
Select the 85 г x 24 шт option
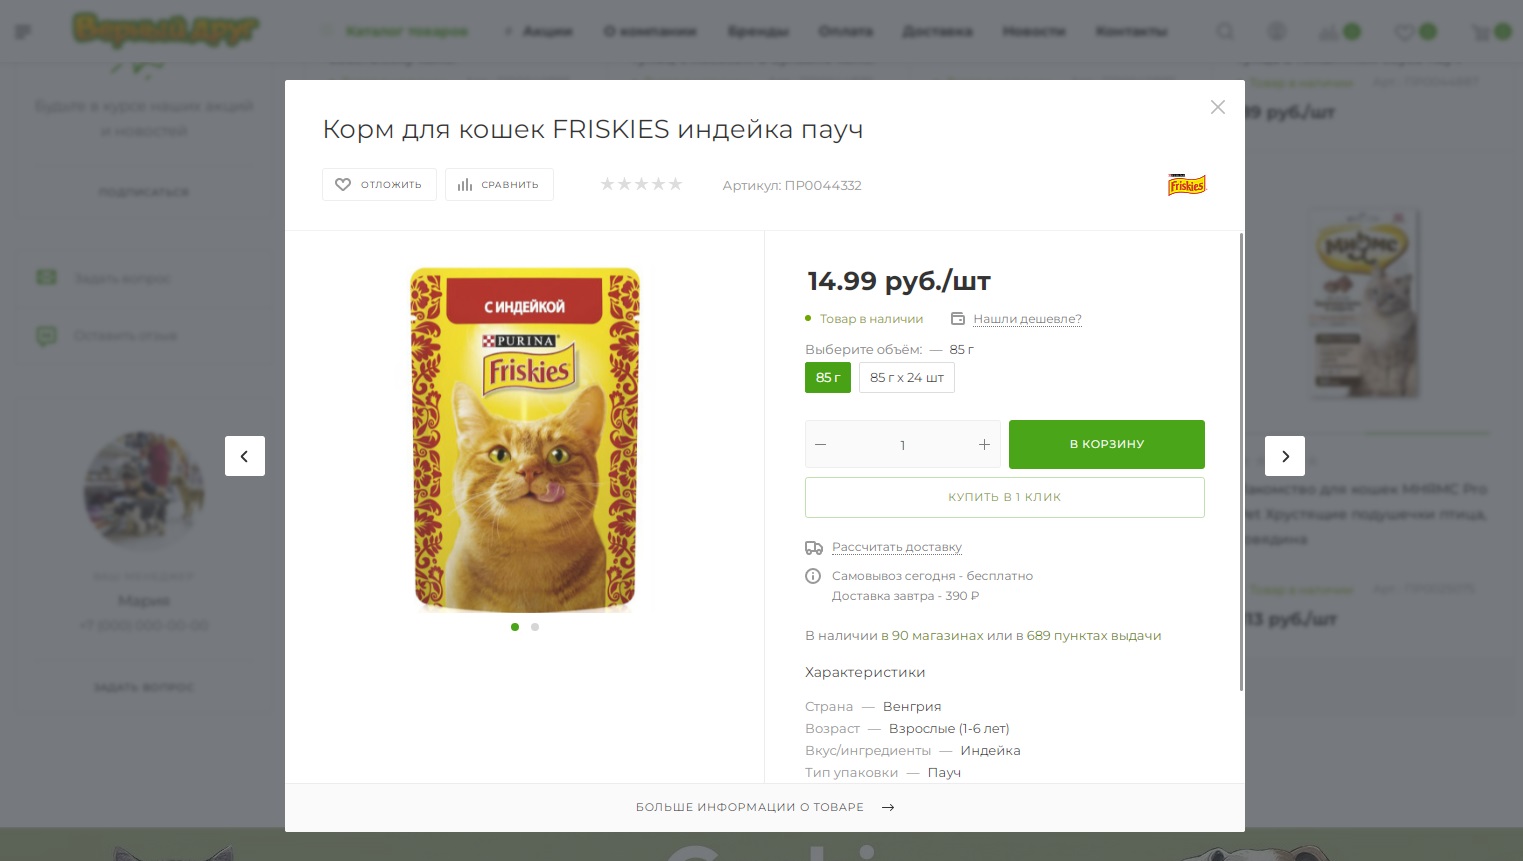907,377
